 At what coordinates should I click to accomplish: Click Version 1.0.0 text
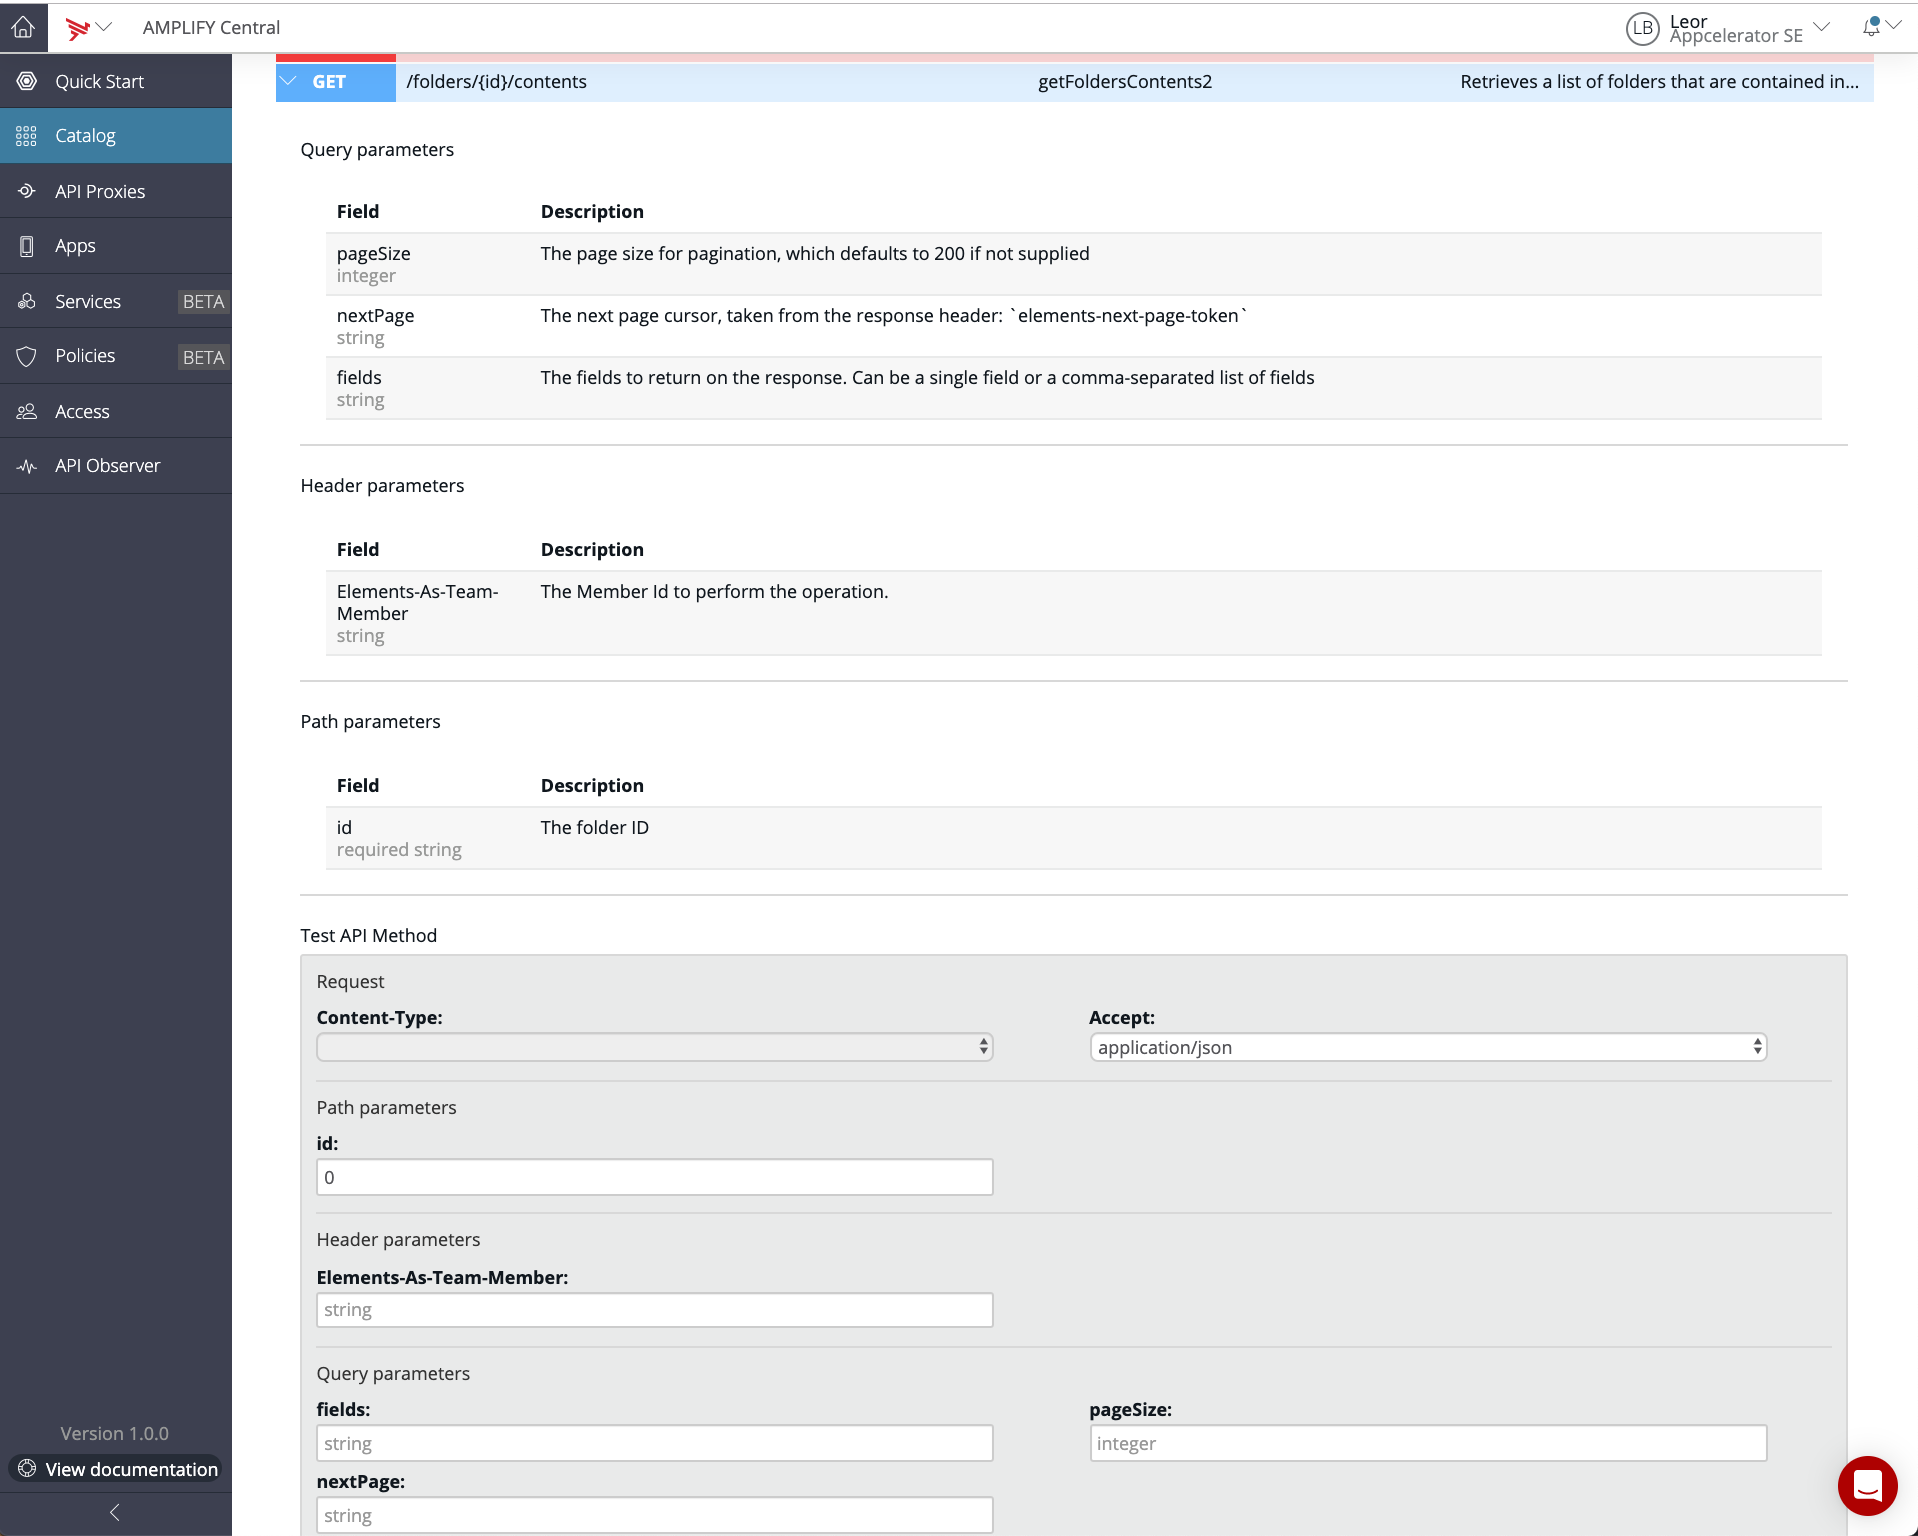tap(114, 1433)
